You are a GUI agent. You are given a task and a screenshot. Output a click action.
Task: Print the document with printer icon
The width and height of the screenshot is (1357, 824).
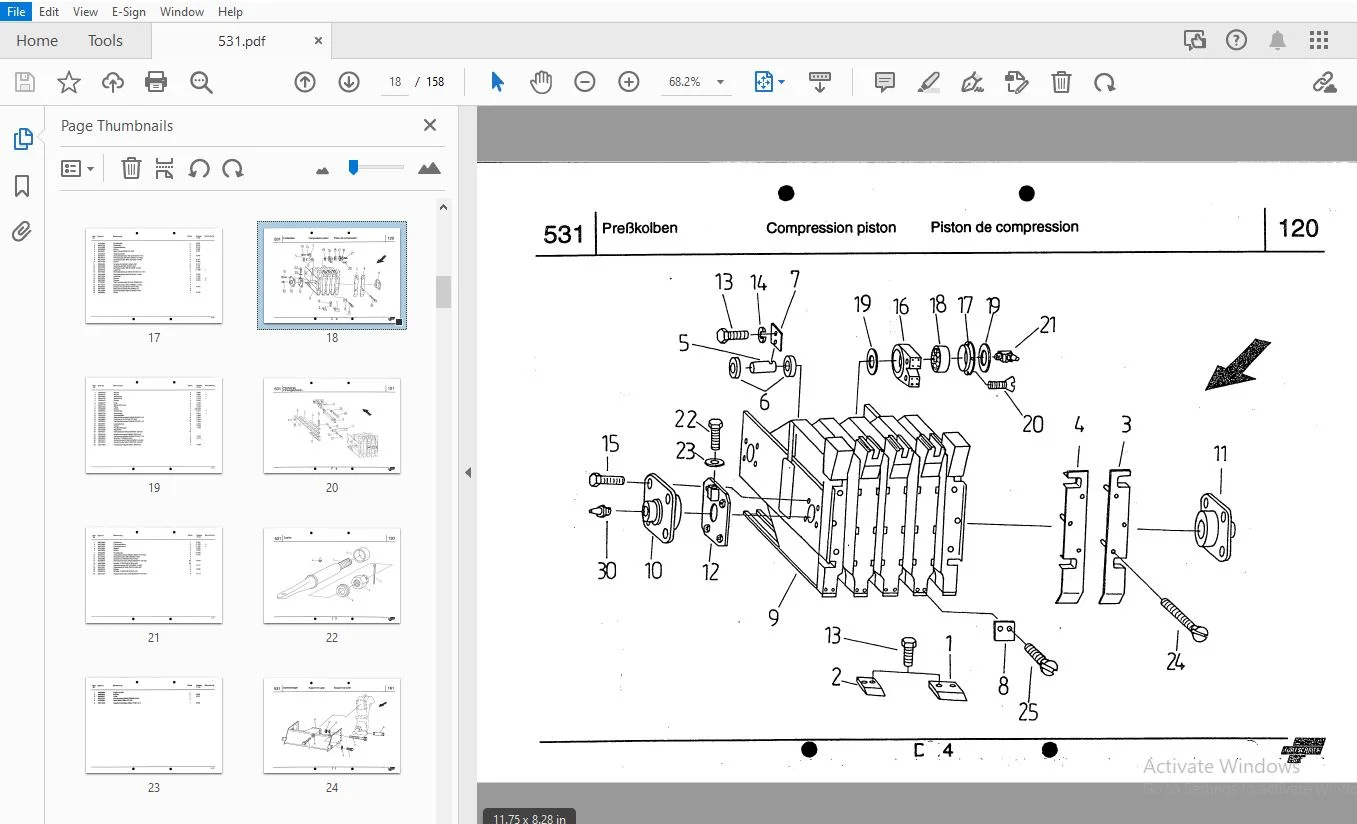(156, 82)
